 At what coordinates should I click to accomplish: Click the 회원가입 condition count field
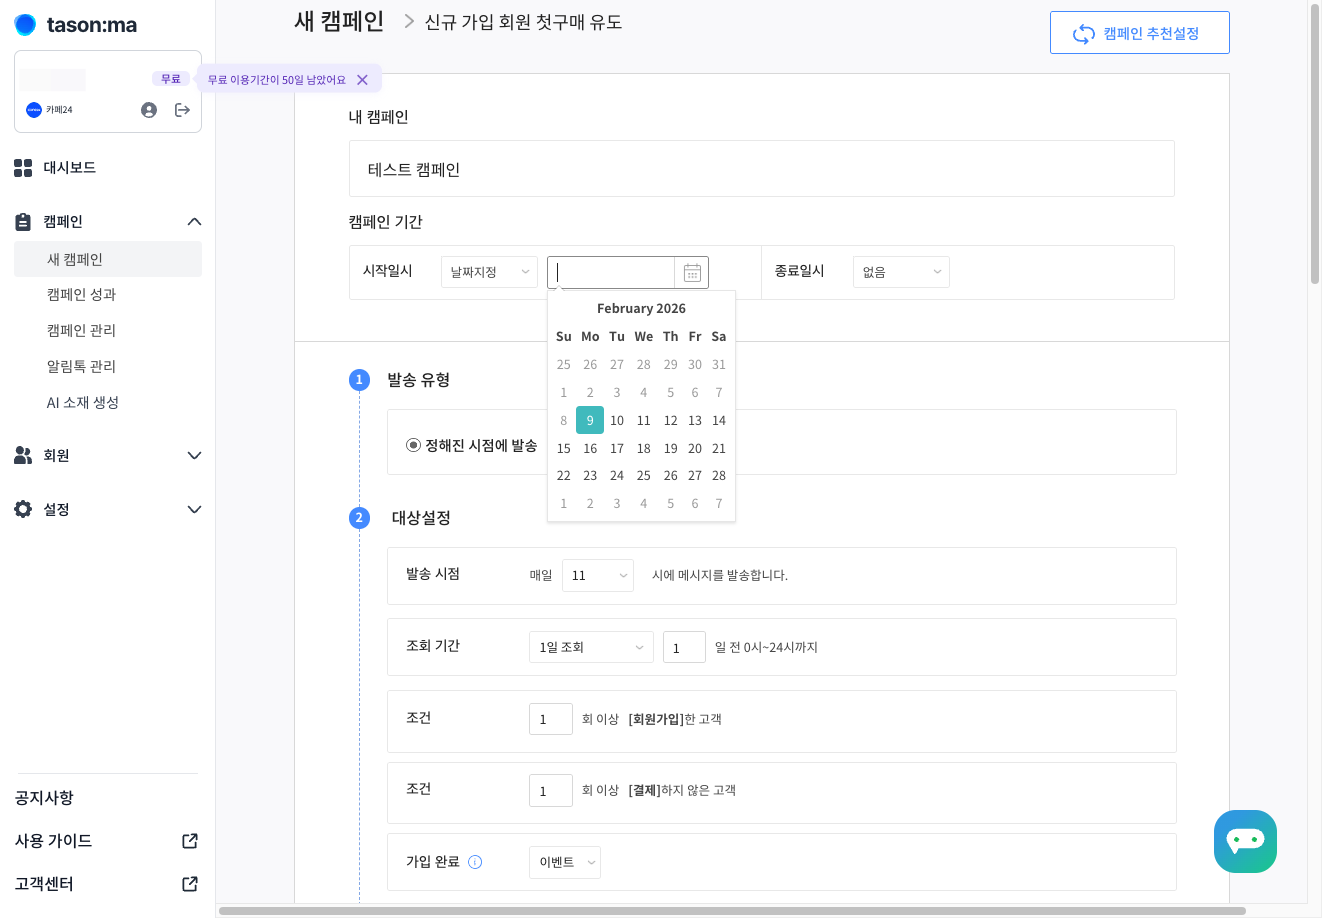click(551, 718)
